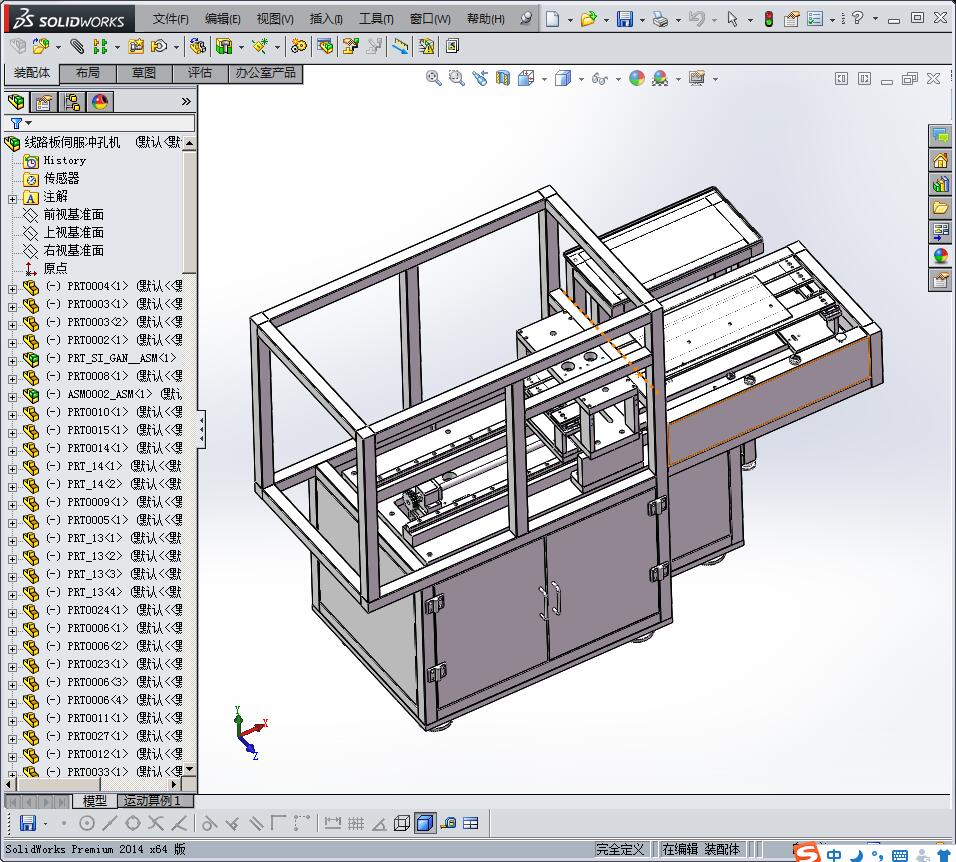Image resolution: width=956 pixels, height=862 pixels.
Task: Open the 帮助(H) menu
Action: click(485, 19)
